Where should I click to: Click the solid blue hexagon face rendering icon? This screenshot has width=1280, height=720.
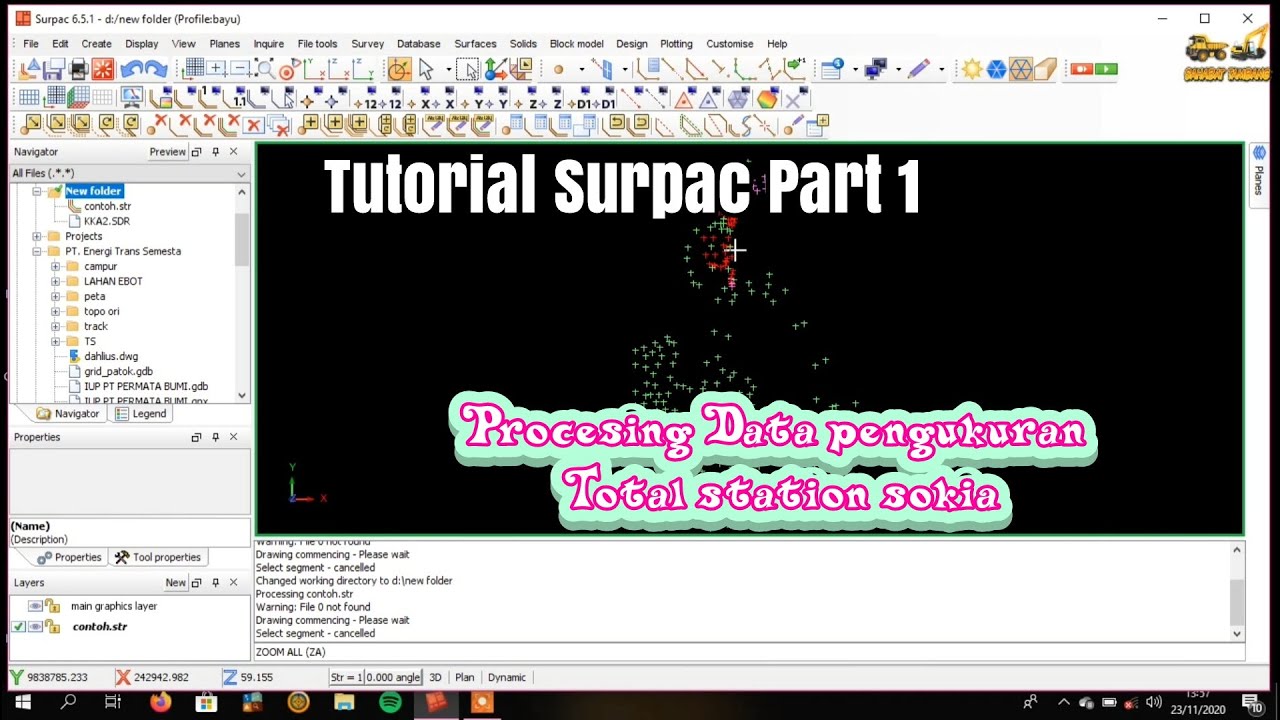click(996, 69)
